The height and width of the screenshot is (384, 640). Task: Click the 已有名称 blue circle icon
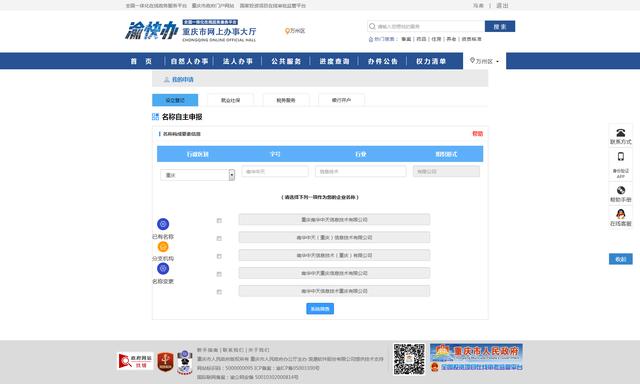[163, 224]
